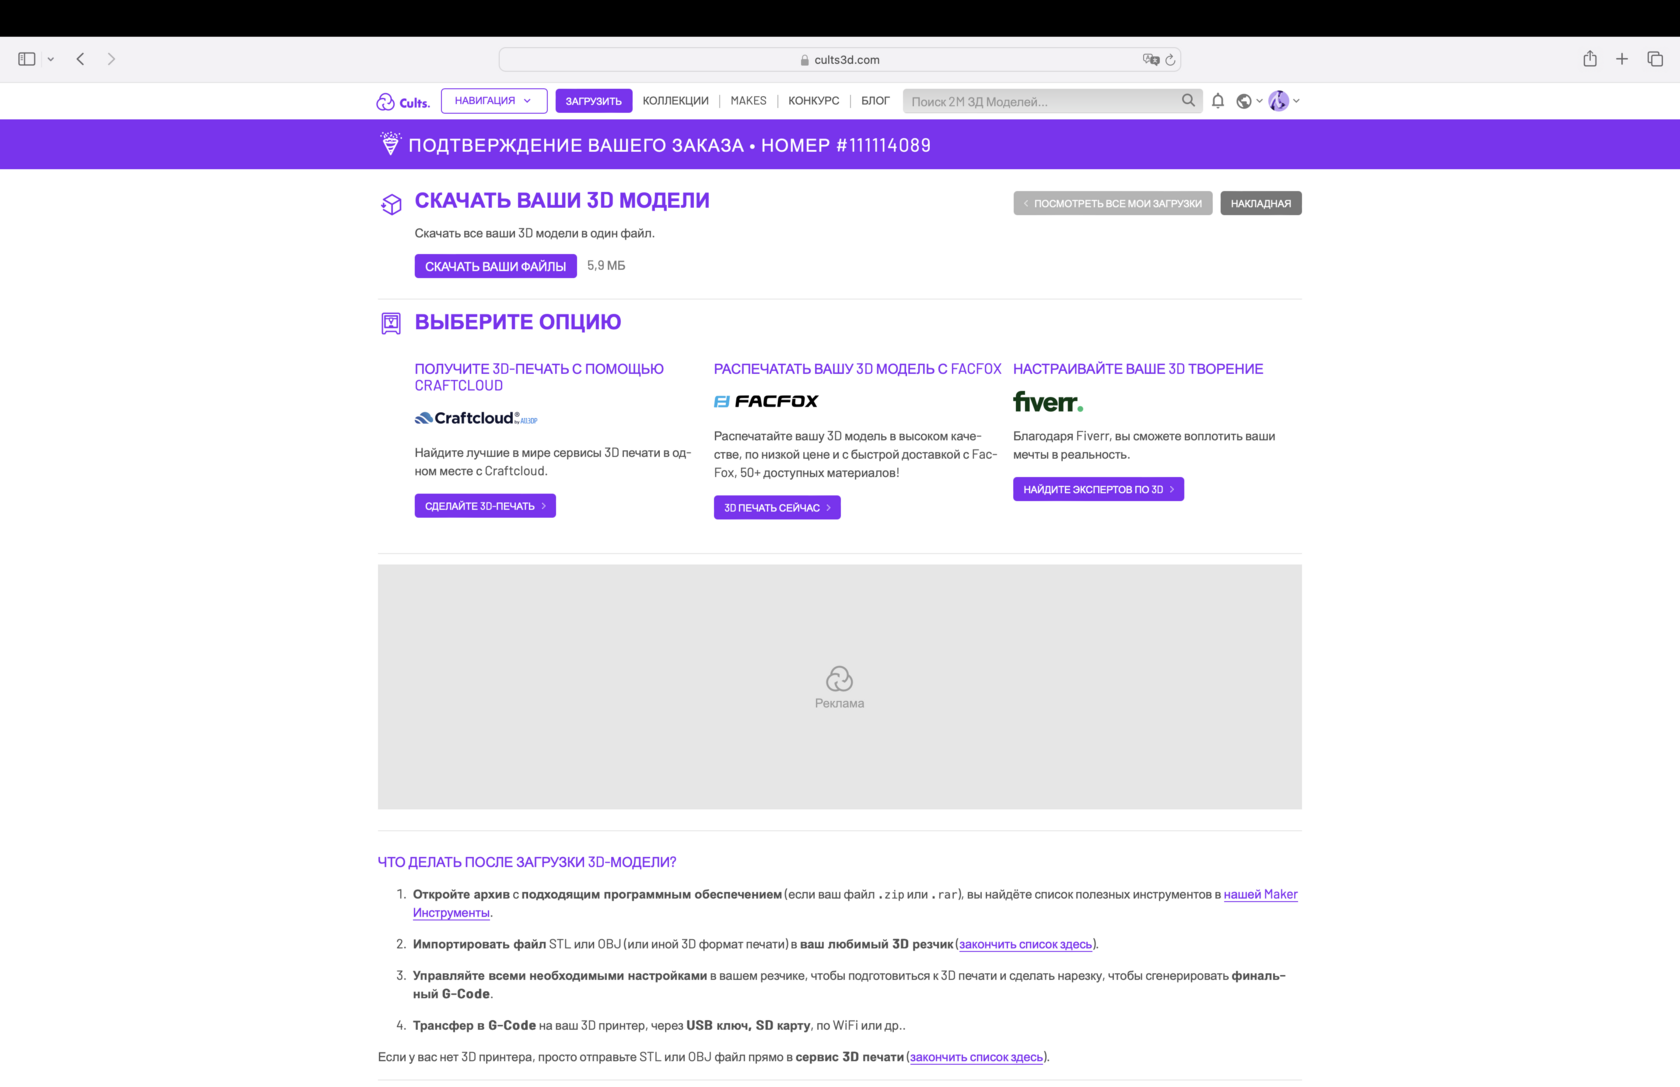
Task: Open the FacFox print heading link
Action: click(x=858, y=369)
